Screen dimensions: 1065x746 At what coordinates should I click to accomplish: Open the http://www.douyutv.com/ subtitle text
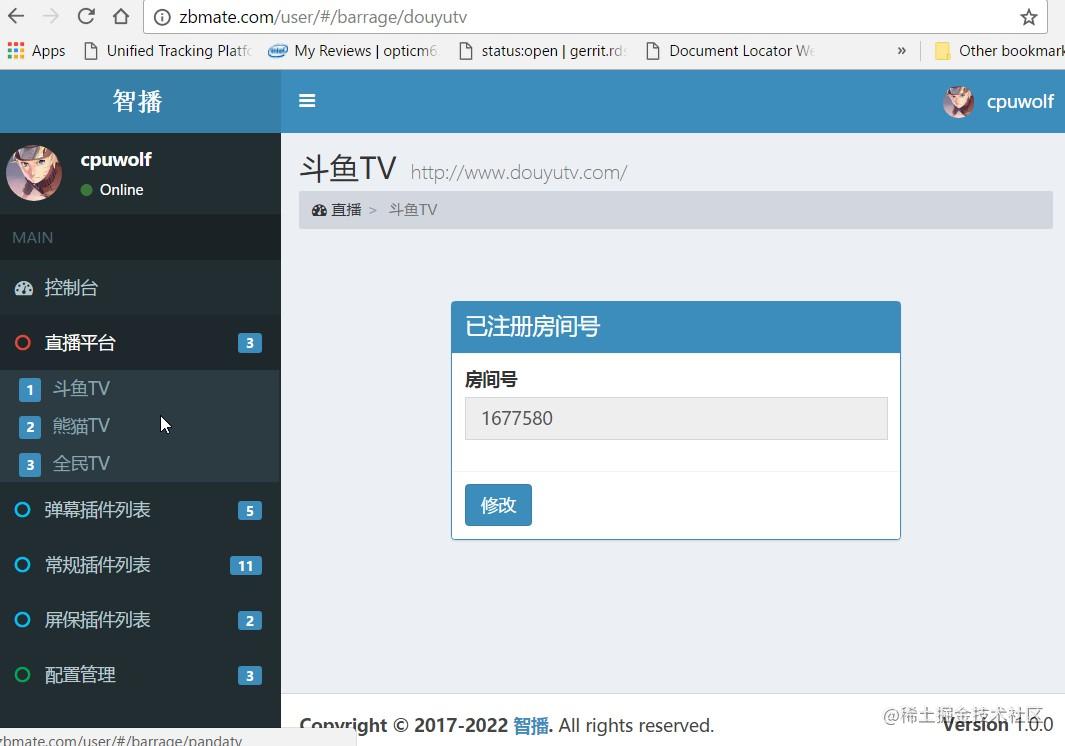pyautogui.click(x=519, y=173)
